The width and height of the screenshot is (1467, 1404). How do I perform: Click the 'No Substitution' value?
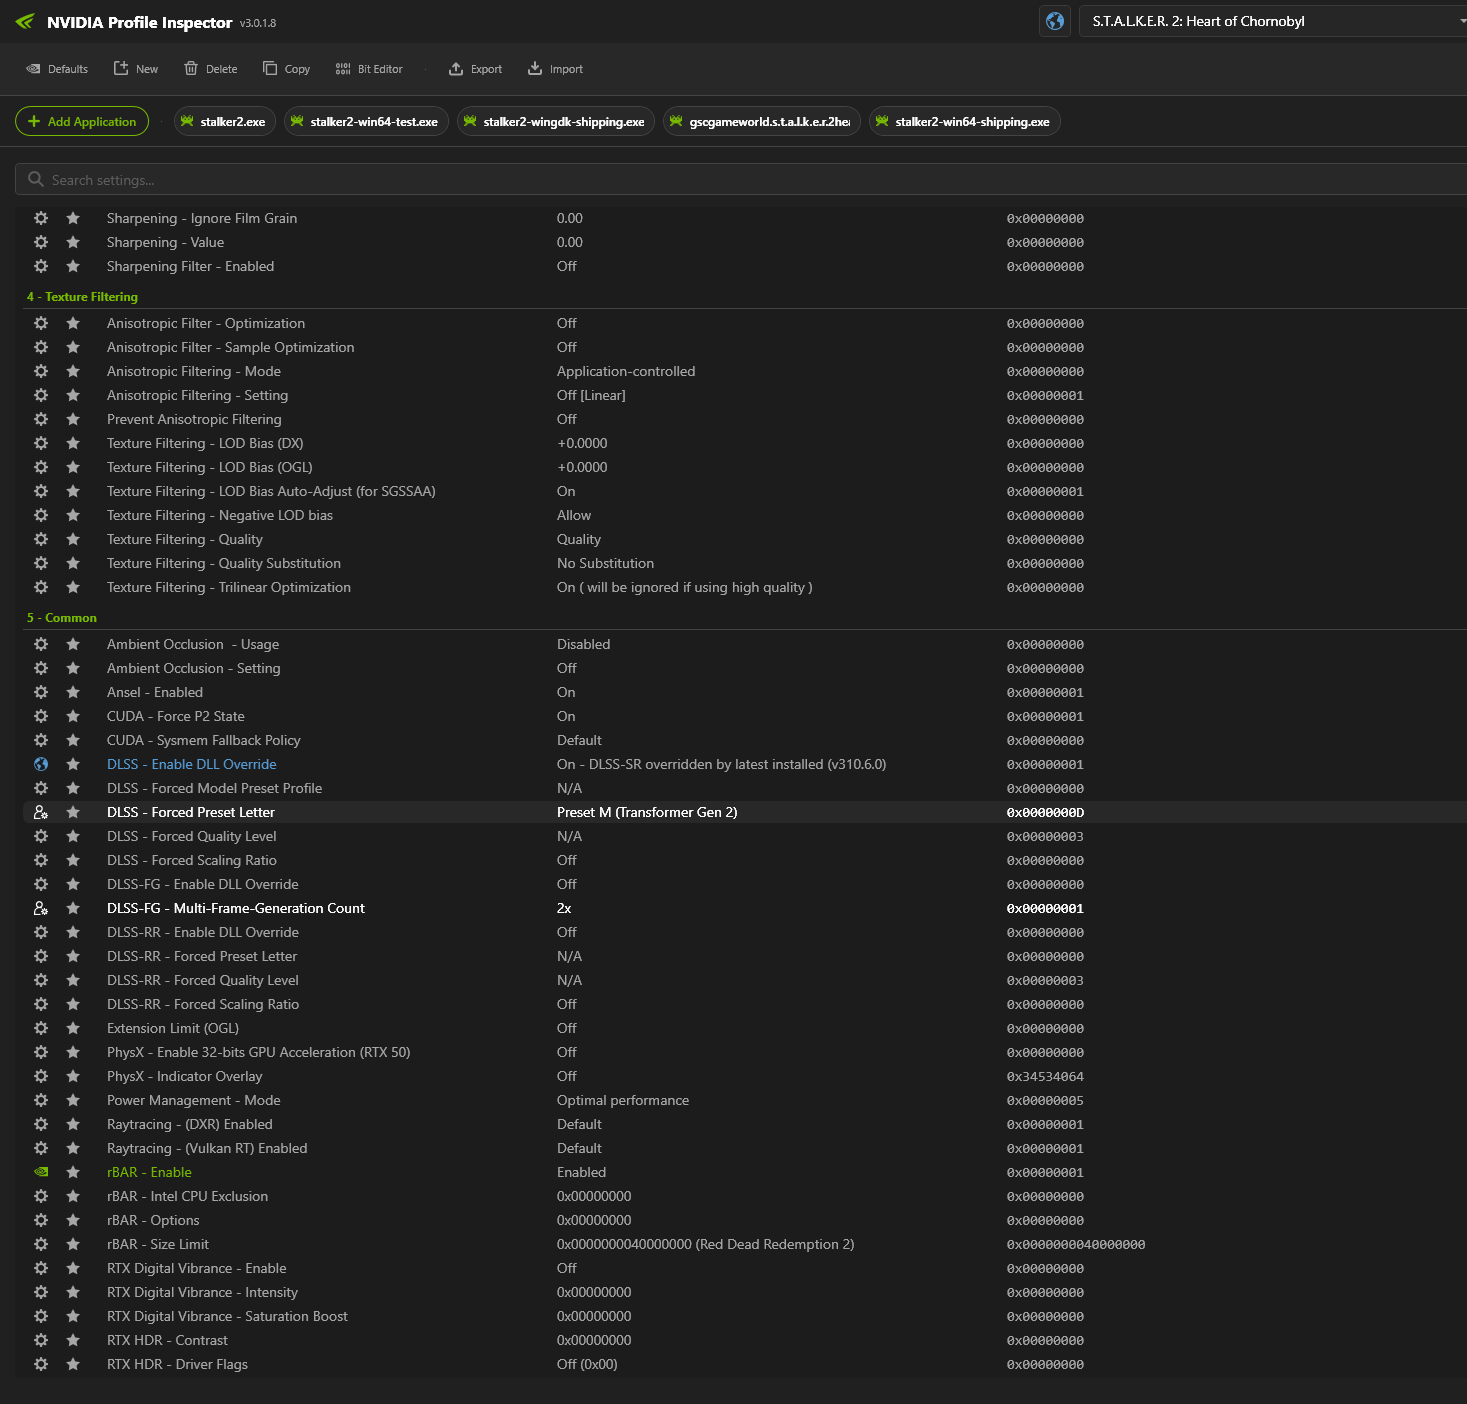(x=605, y=563)
